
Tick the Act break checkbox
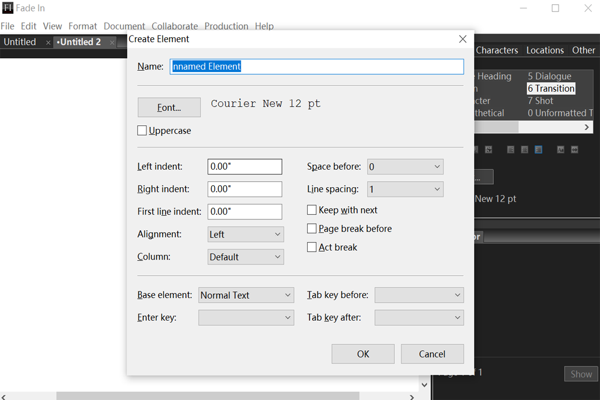tap(312, 247)
